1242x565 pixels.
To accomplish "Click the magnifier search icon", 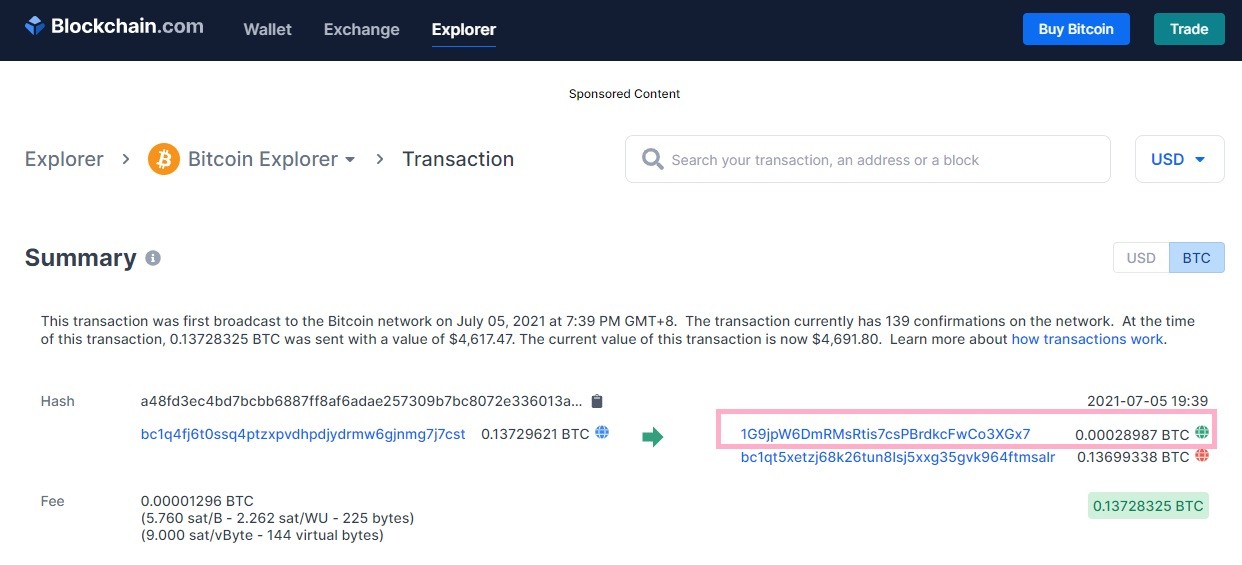I will coord(652,159).
